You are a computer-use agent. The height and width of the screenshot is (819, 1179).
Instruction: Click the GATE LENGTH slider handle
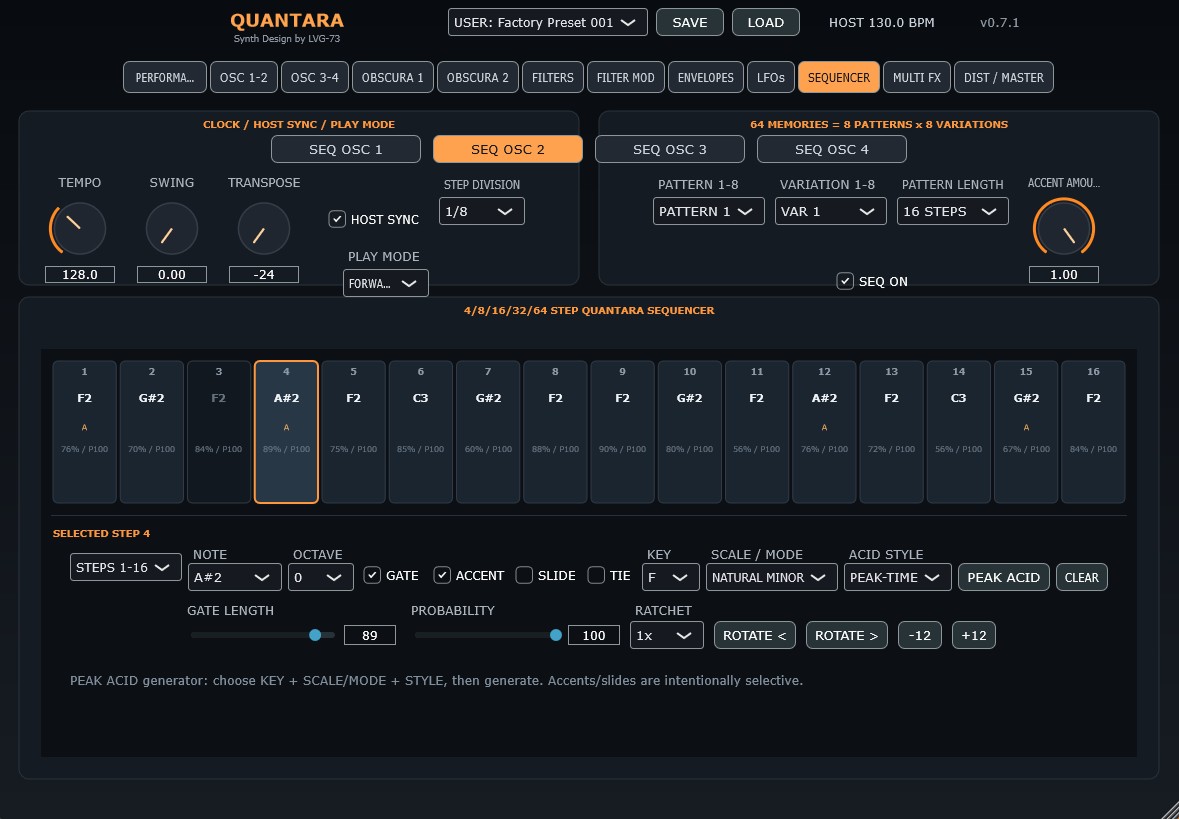click(x=315, y=635)
